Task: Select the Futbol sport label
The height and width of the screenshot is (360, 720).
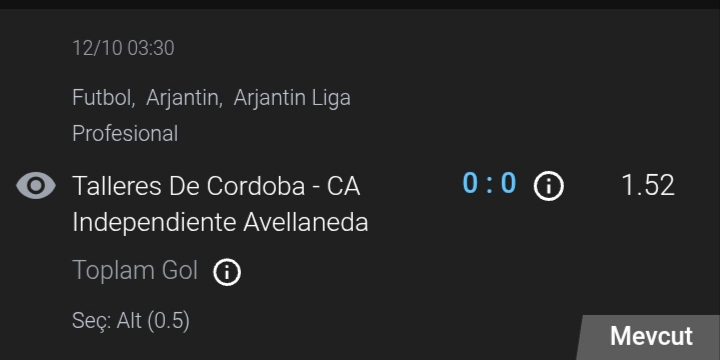Action: 102,98
